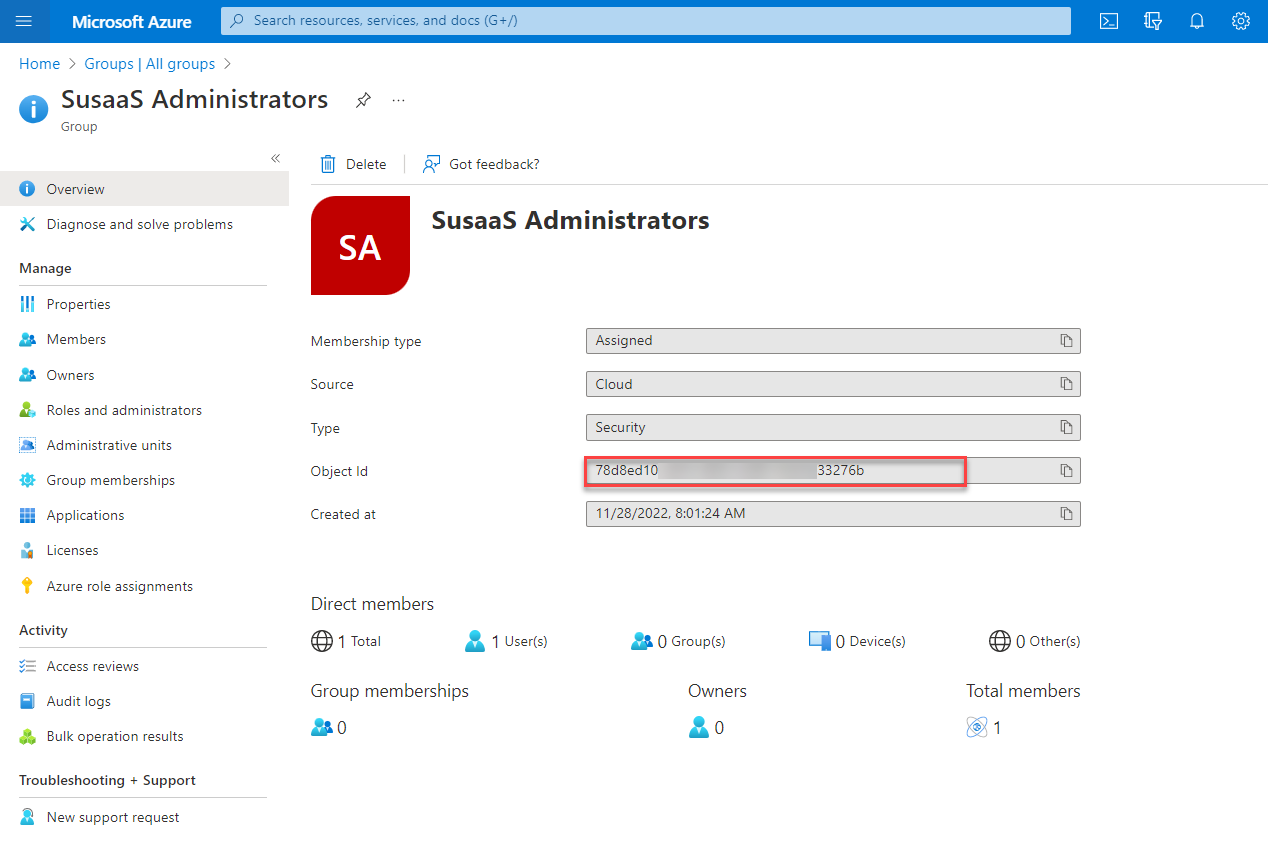Open the Directories and subscriptions filter icon
Screen dimensions: 1268x865
(x=1152, y=21)
